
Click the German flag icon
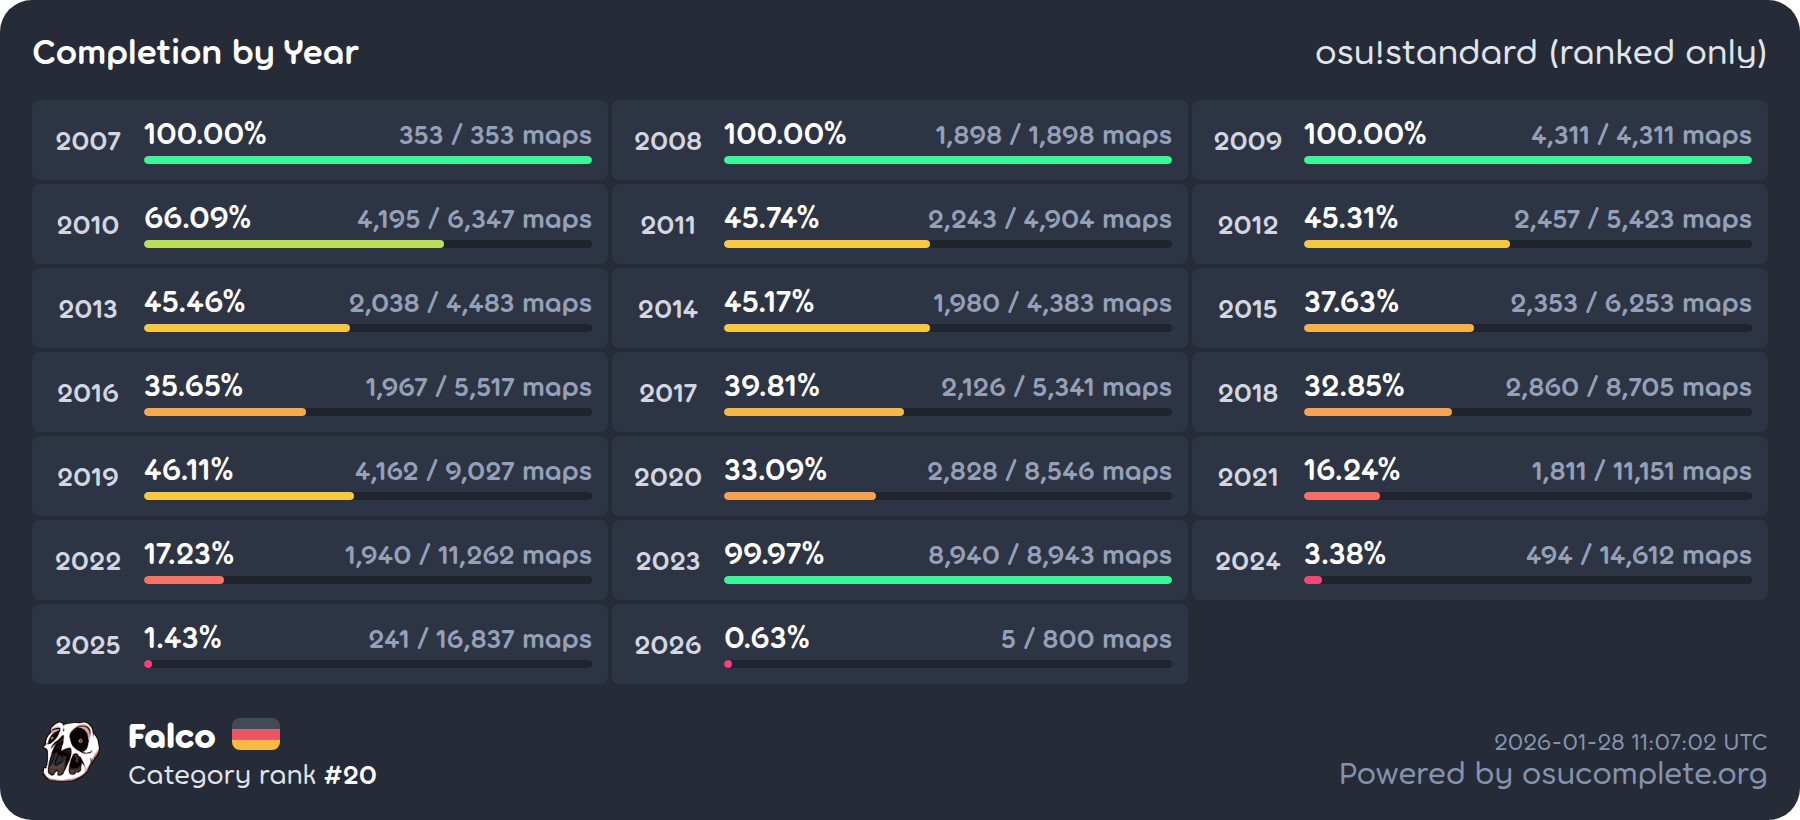255,735
